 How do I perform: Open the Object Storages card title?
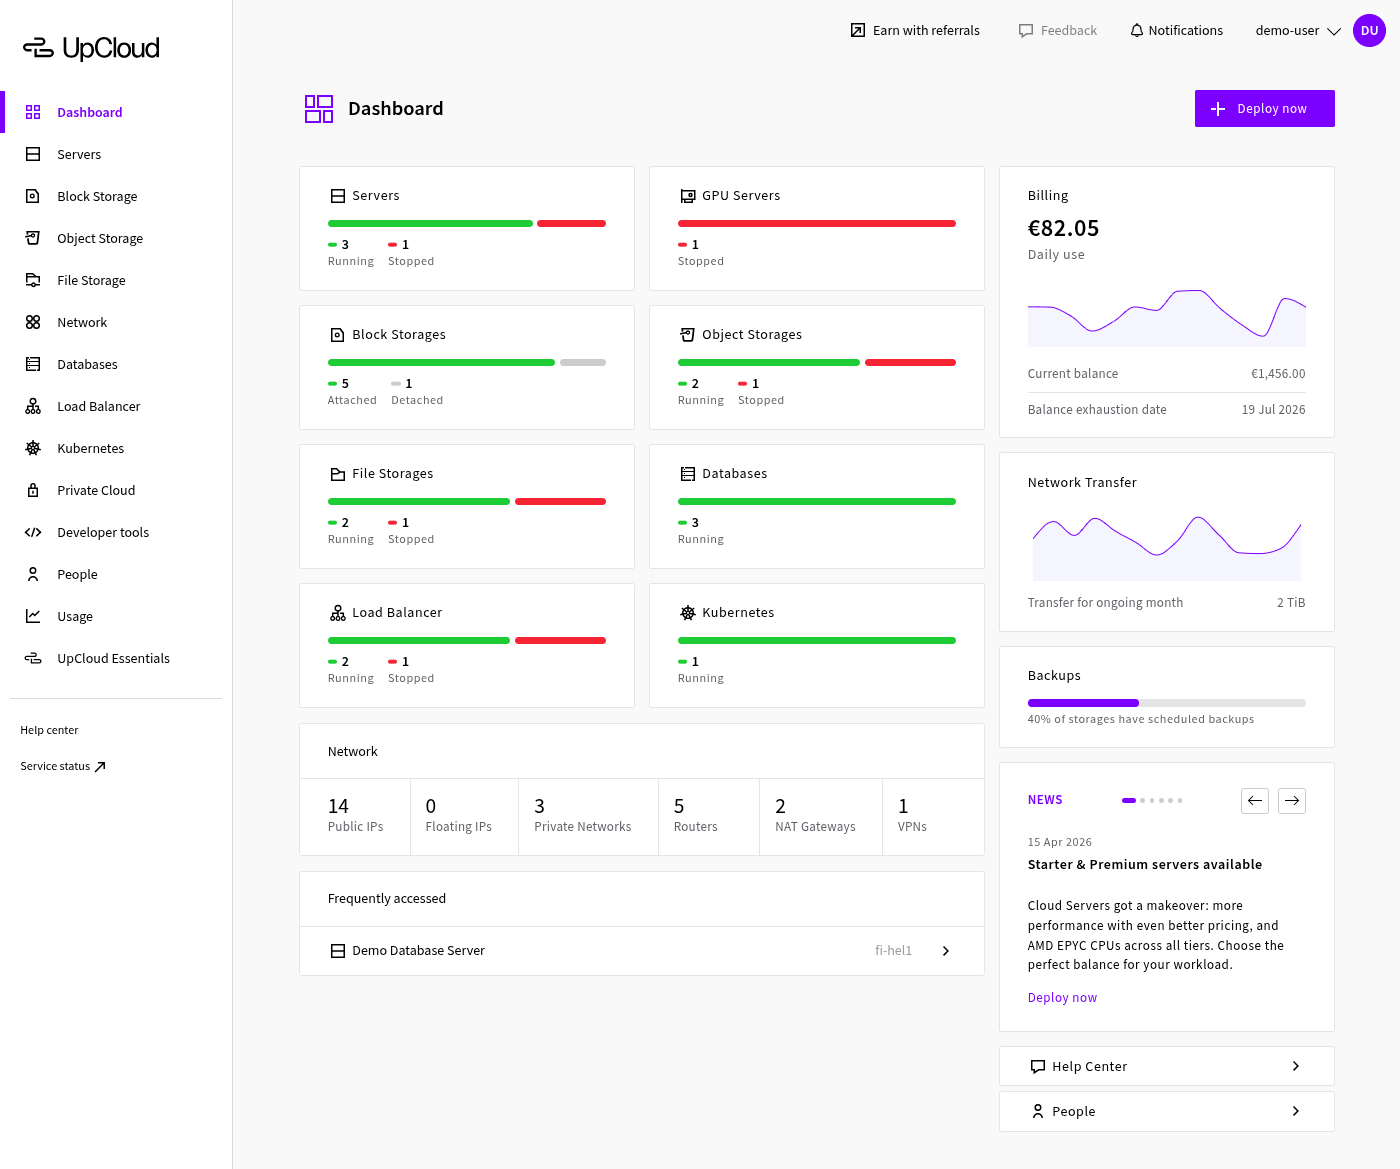coord(752,335)
